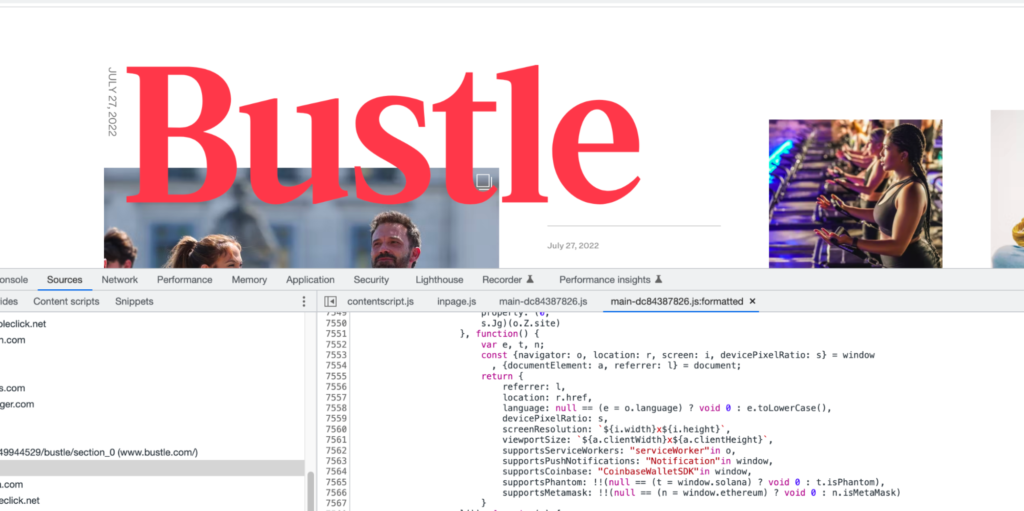Select the 'oleclick.net' entry at tree top
The image size is (1024, 511).
(23, 323)
